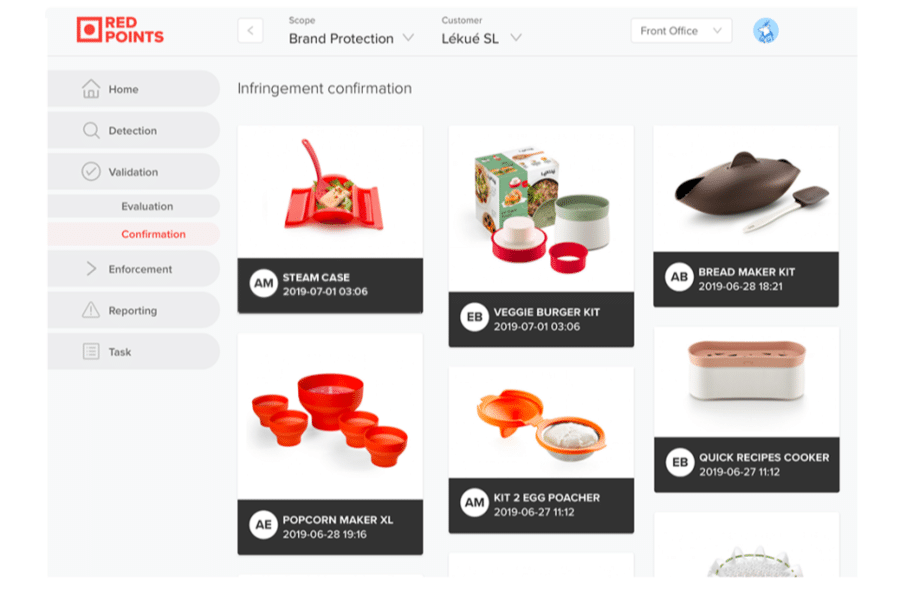Viewport: 900px width, 600px height.
Task: Click the Reporting warning triangle icon
Action: (91, 310)
